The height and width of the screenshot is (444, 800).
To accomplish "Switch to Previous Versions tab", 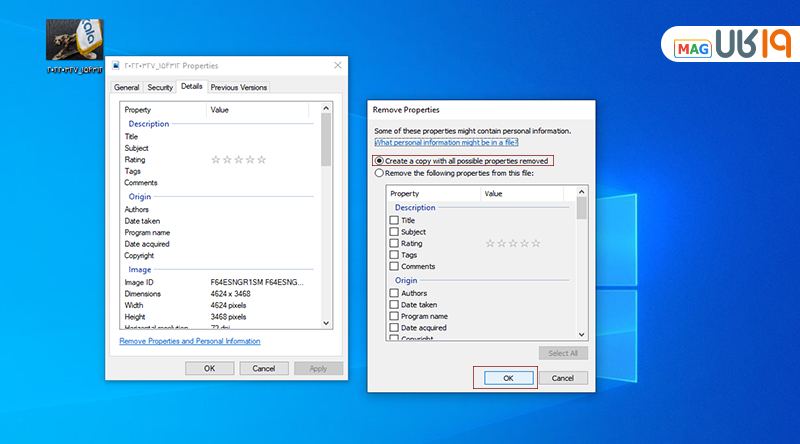I will (x=239, y=88).
